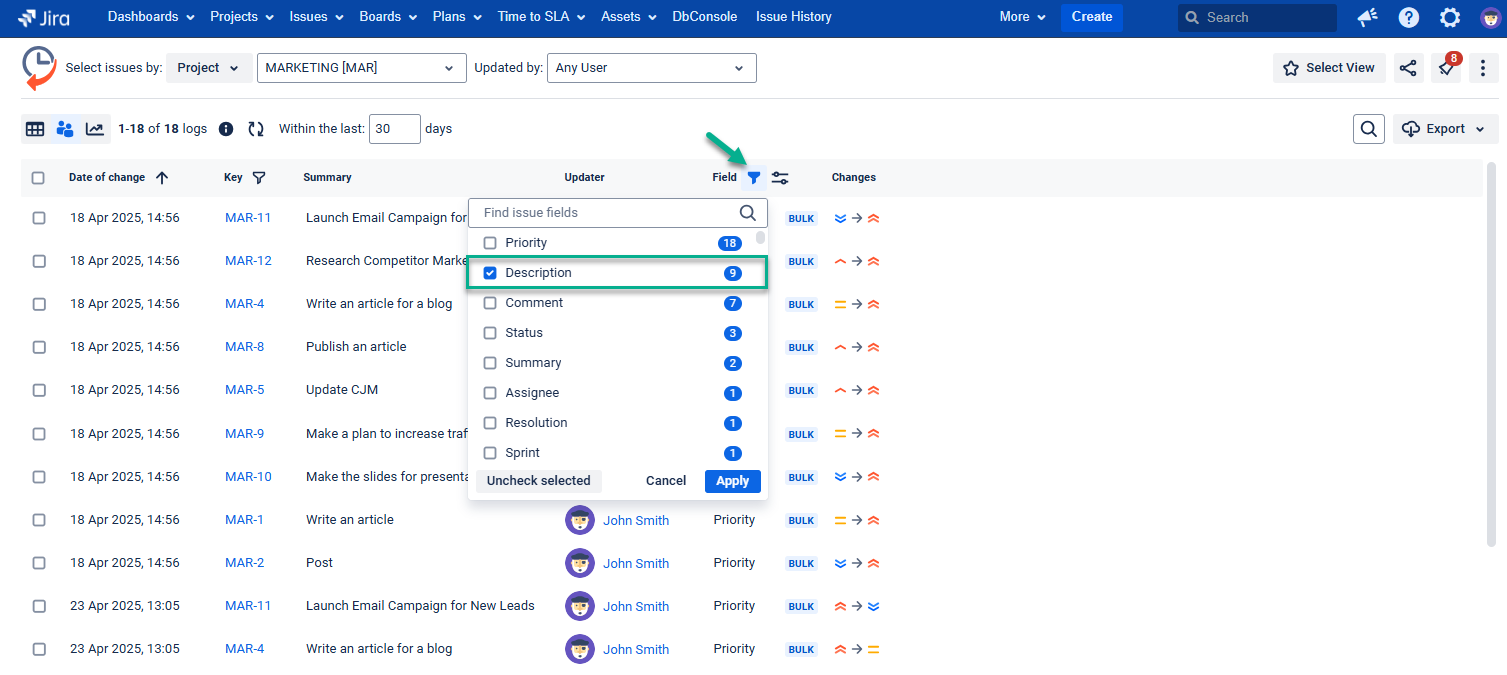The height and width of the screenshot is (675, 1507).
Task: Switch to the table view layout
Action: 35,129
